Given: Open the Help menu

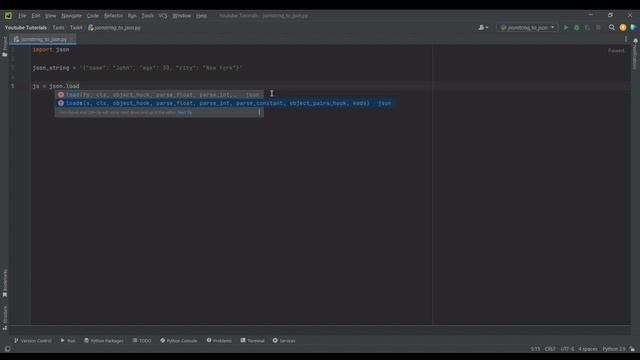Looking at the screenshot, I should [x=201, y=16].
